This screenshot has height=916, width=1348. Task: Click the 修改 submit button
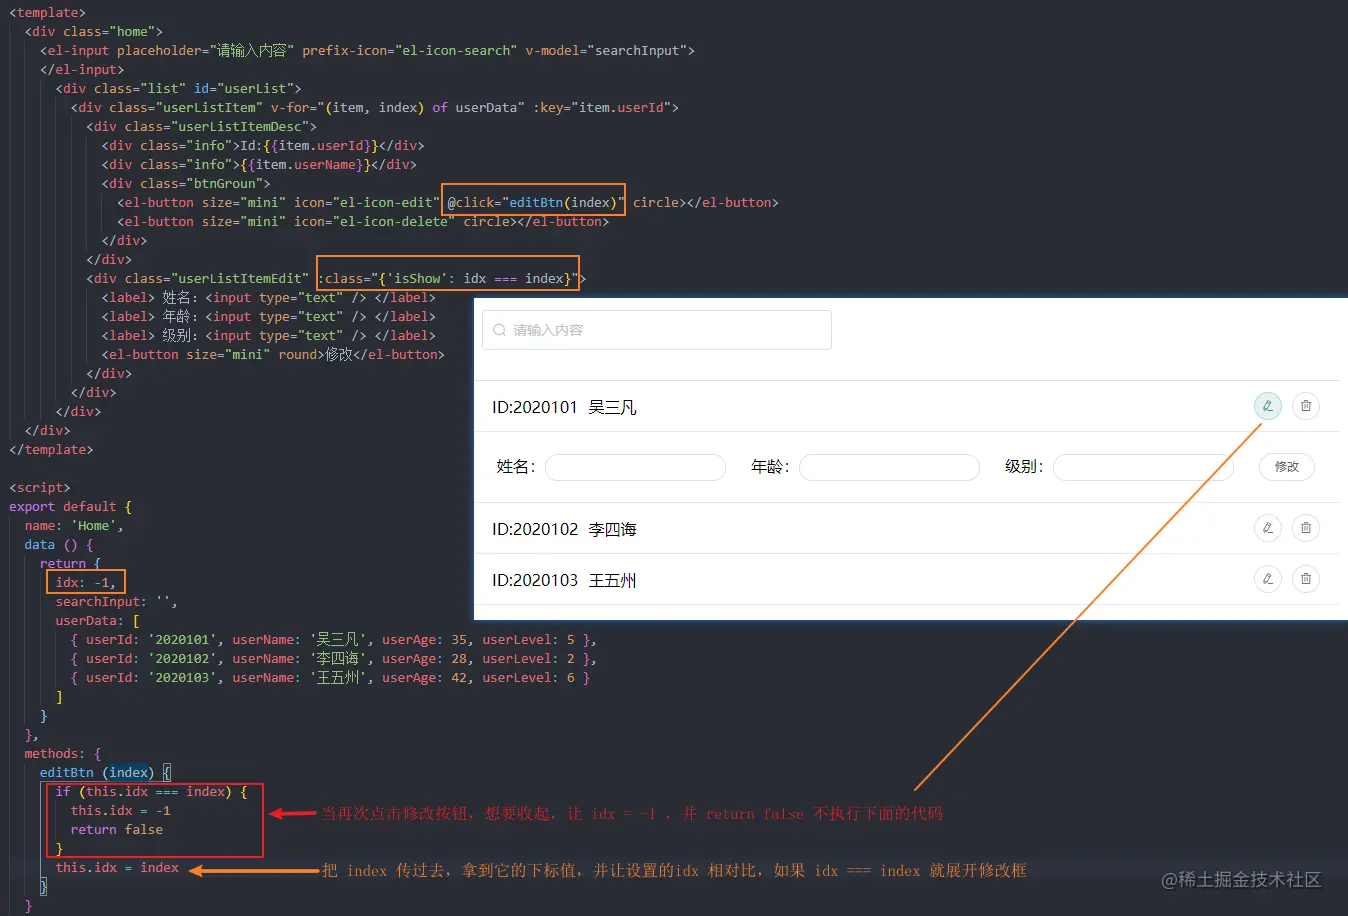[x=1286, y=467]
